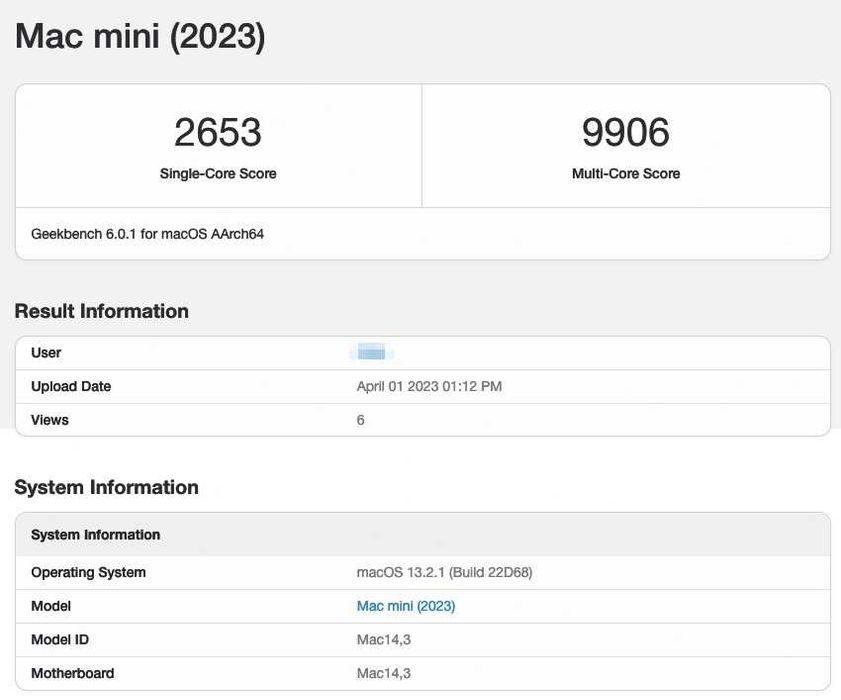Click the User row label
This screenshot has width=841, height=700.
46,353
